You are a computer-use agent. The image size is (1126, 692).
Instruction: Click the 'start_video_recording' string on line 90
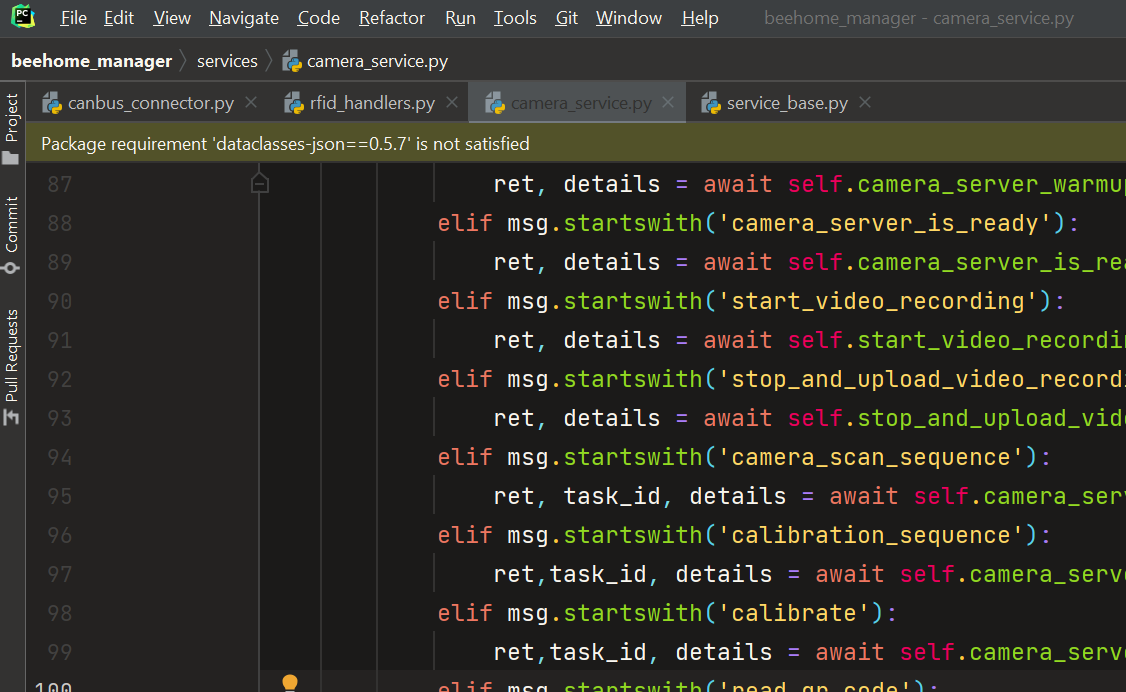[x=878, y=301]
